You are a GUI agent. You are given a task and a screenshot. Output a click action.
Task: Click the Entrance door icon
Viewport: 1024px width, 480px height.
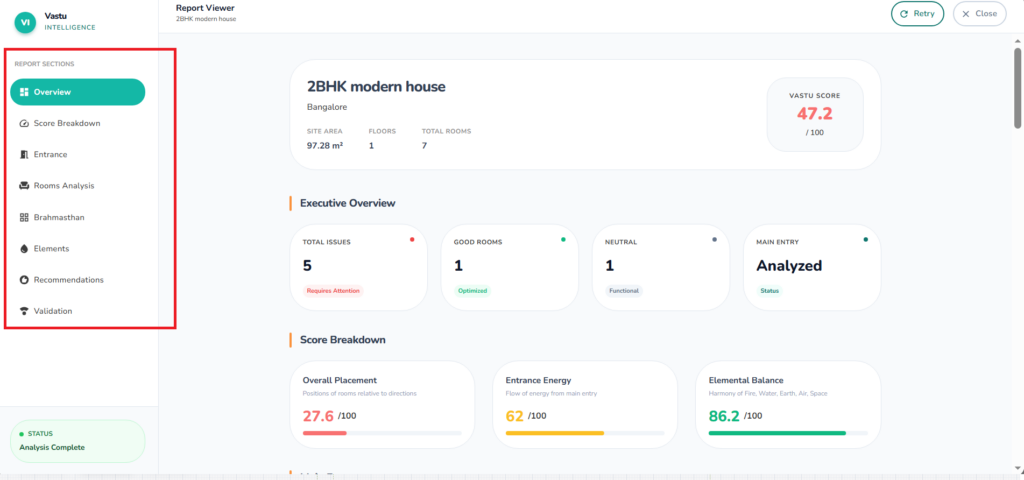(x=24, y=155)
